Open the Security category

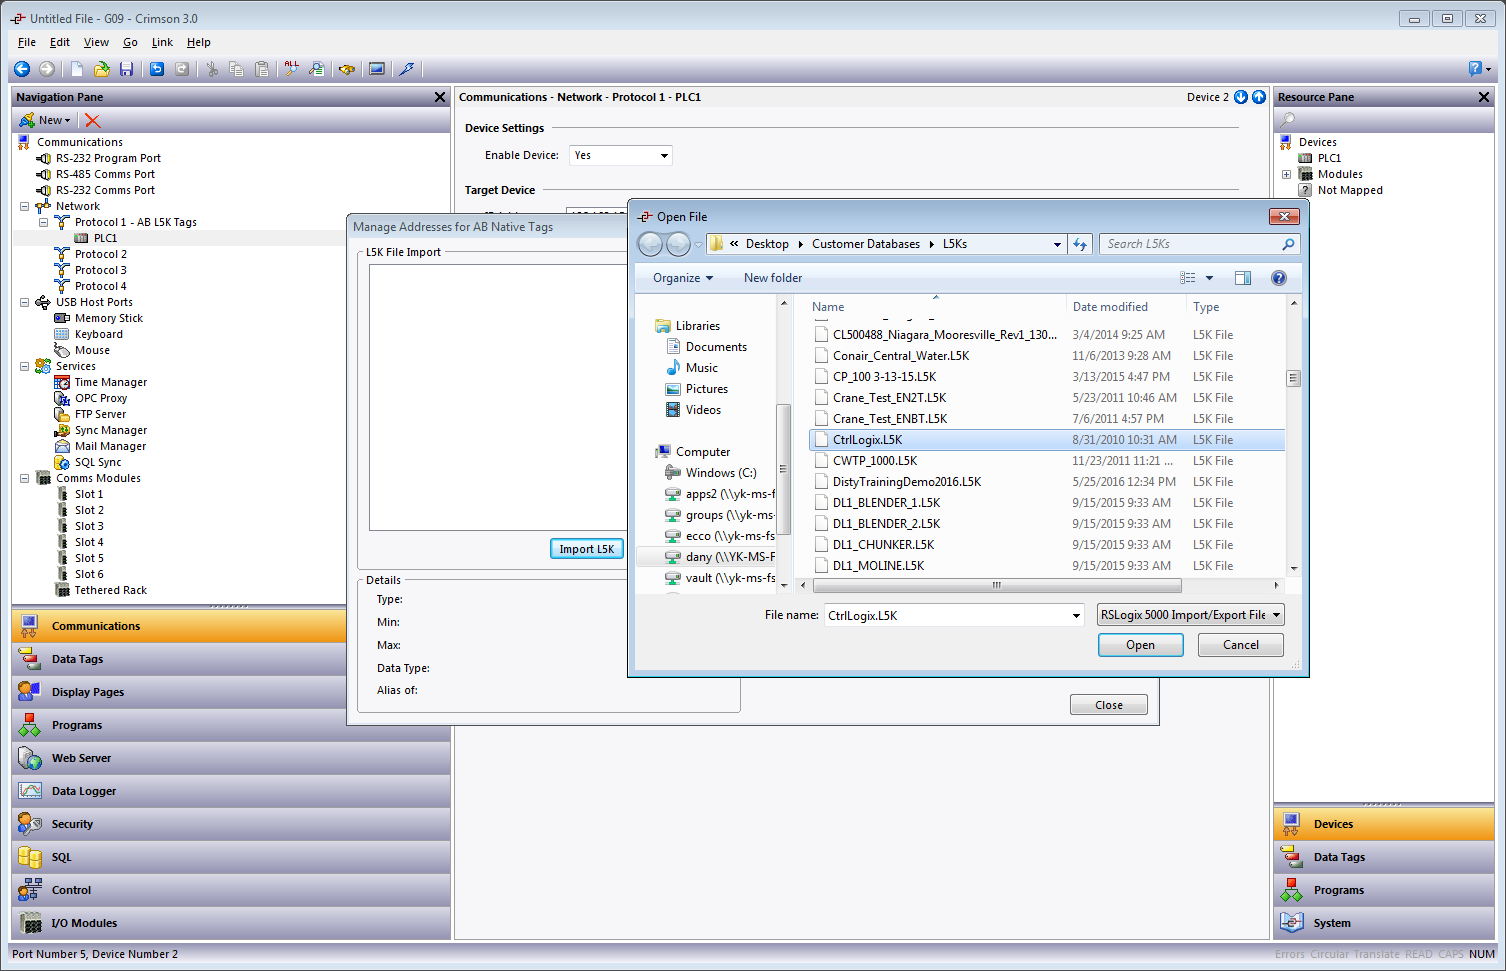coord(231,824)
